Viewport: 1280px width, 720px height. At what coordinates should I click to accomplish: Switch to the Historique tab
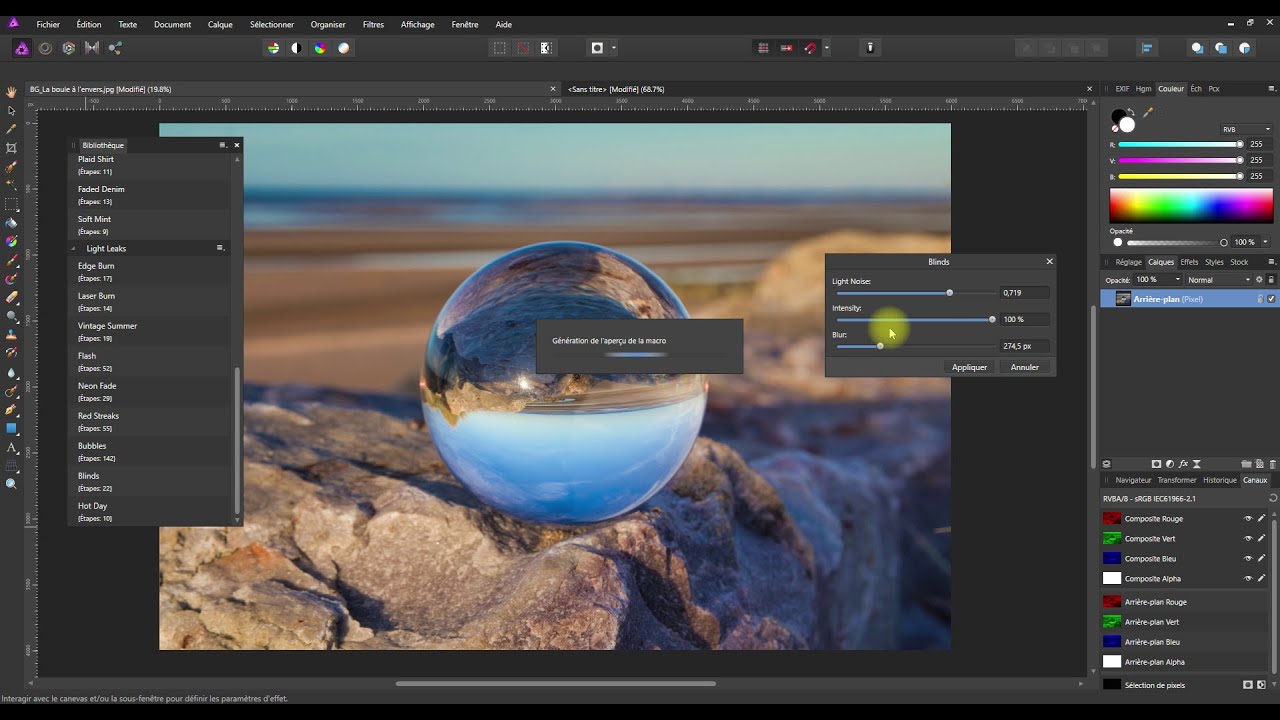(1220, 480)
